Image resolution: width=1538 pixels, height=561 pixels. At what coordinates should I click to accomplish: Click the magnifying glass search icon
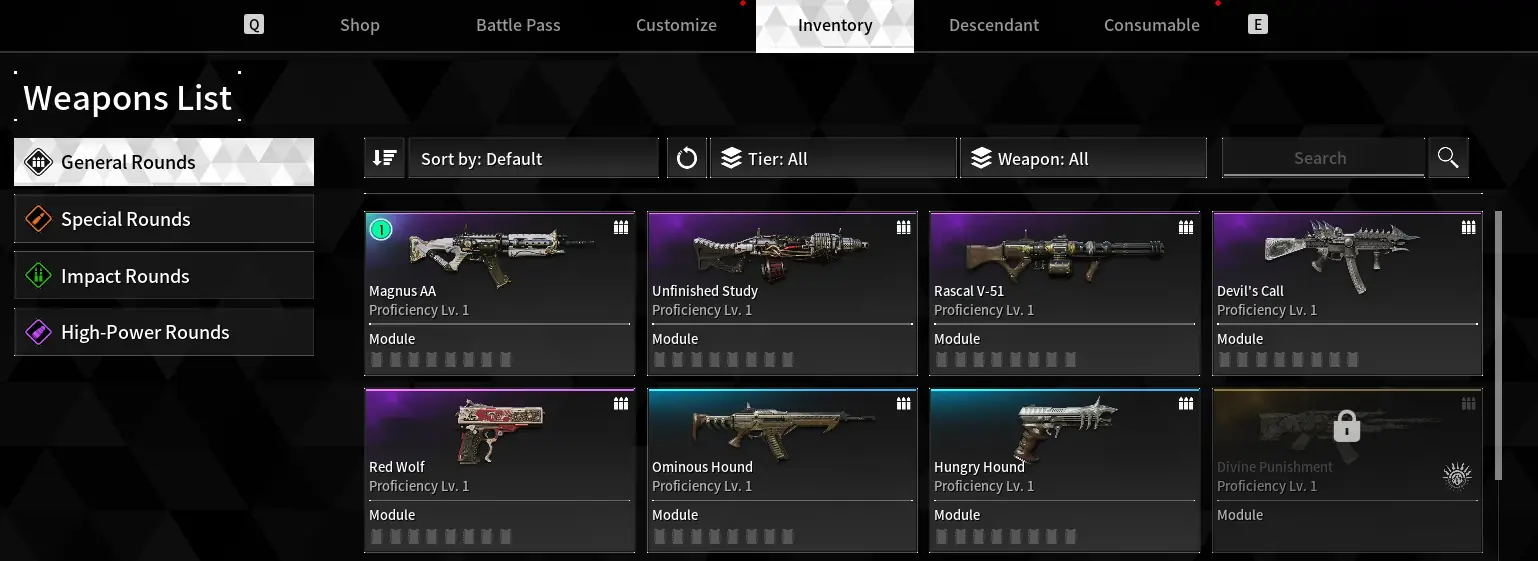[1447, 157]
